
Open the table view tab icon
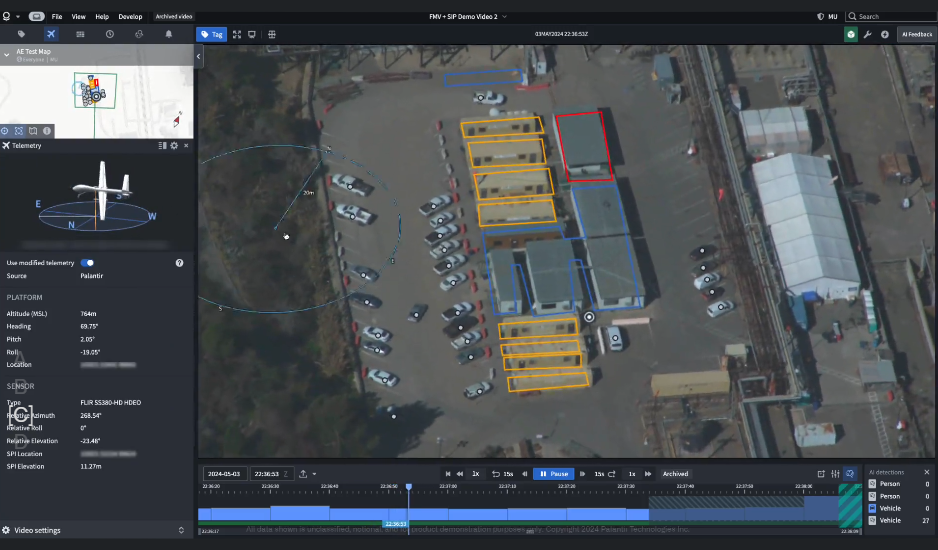pos(80,34)
